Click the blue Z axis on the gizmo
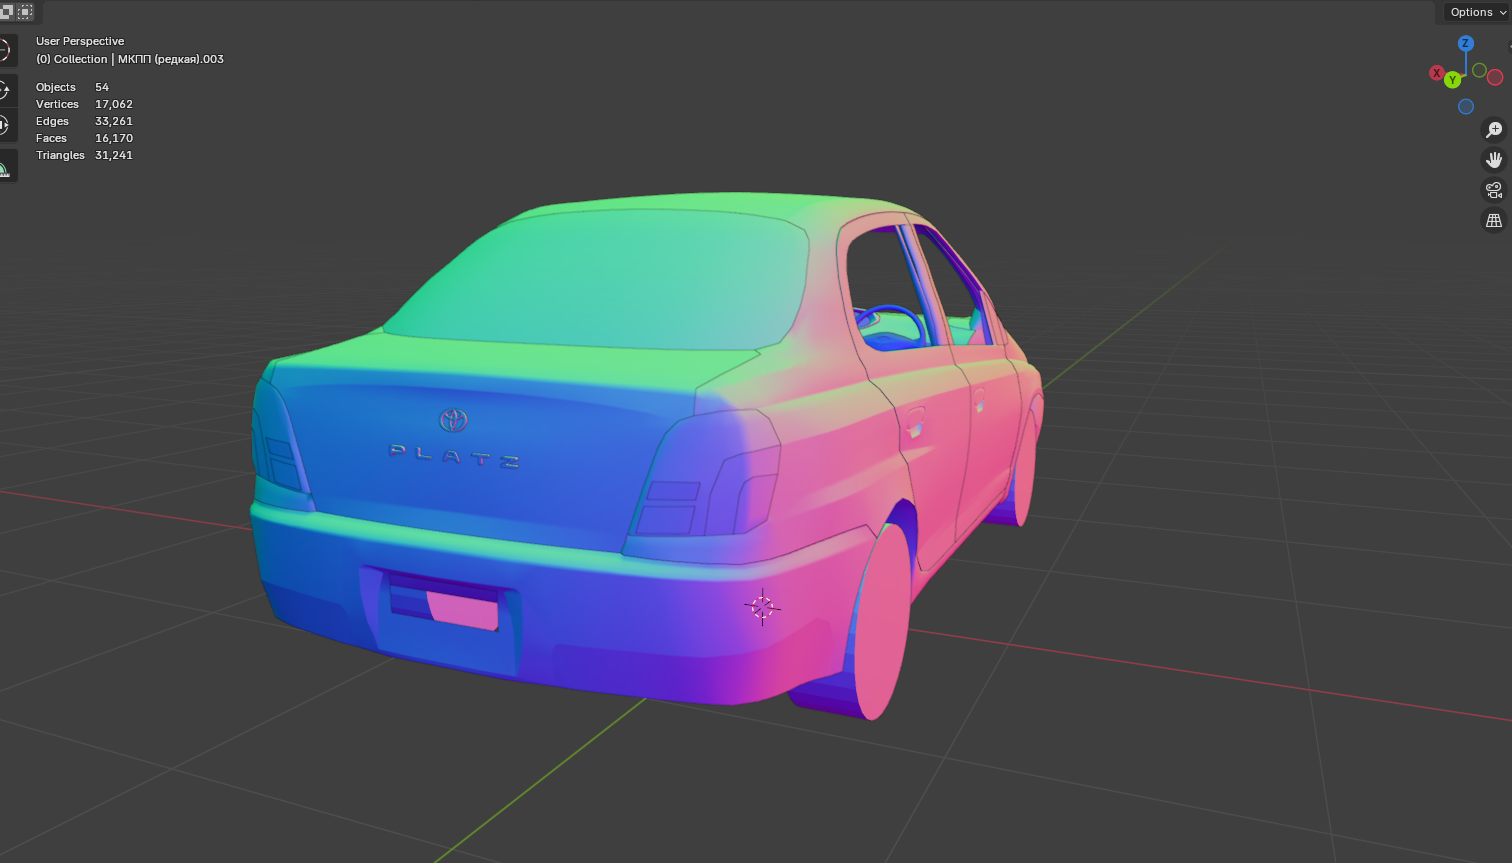Screen dimensions: 1512x863 coord(1466,43)
